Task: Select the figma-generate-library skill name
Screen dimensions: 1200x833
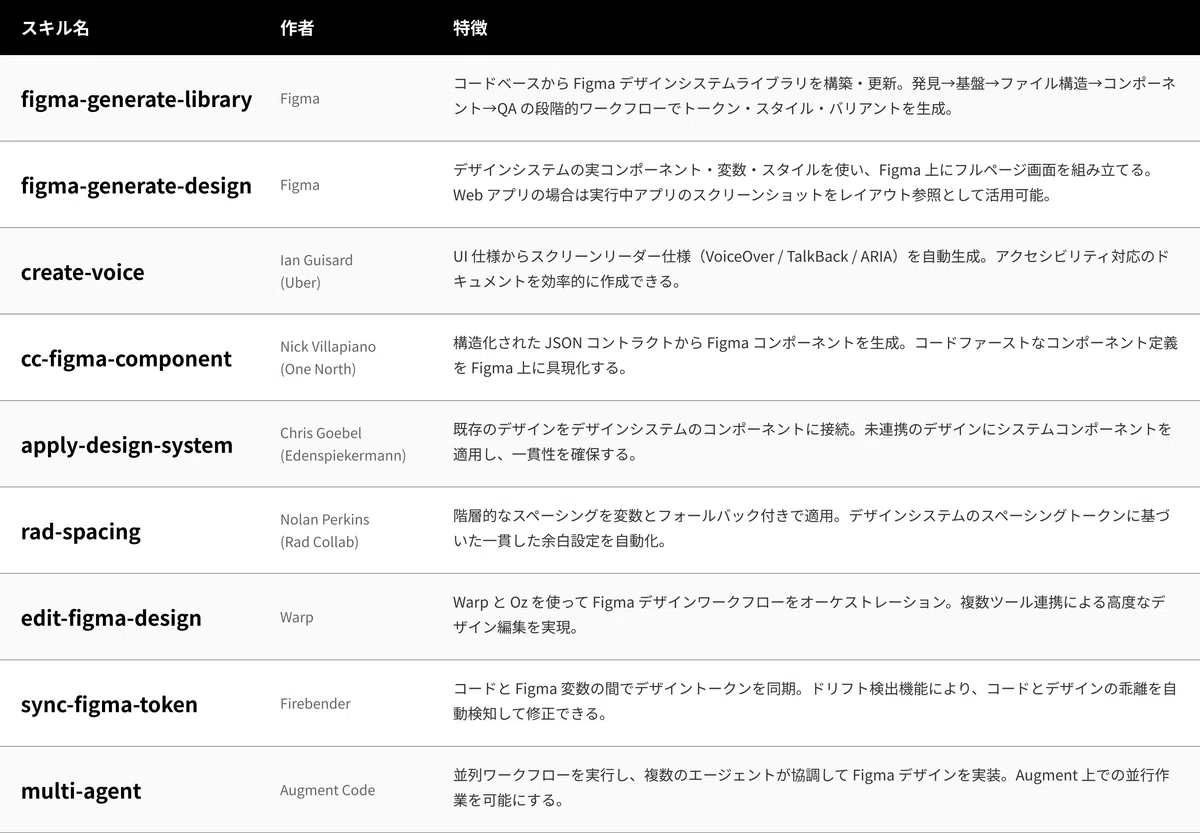Action: tap(136, 99)
